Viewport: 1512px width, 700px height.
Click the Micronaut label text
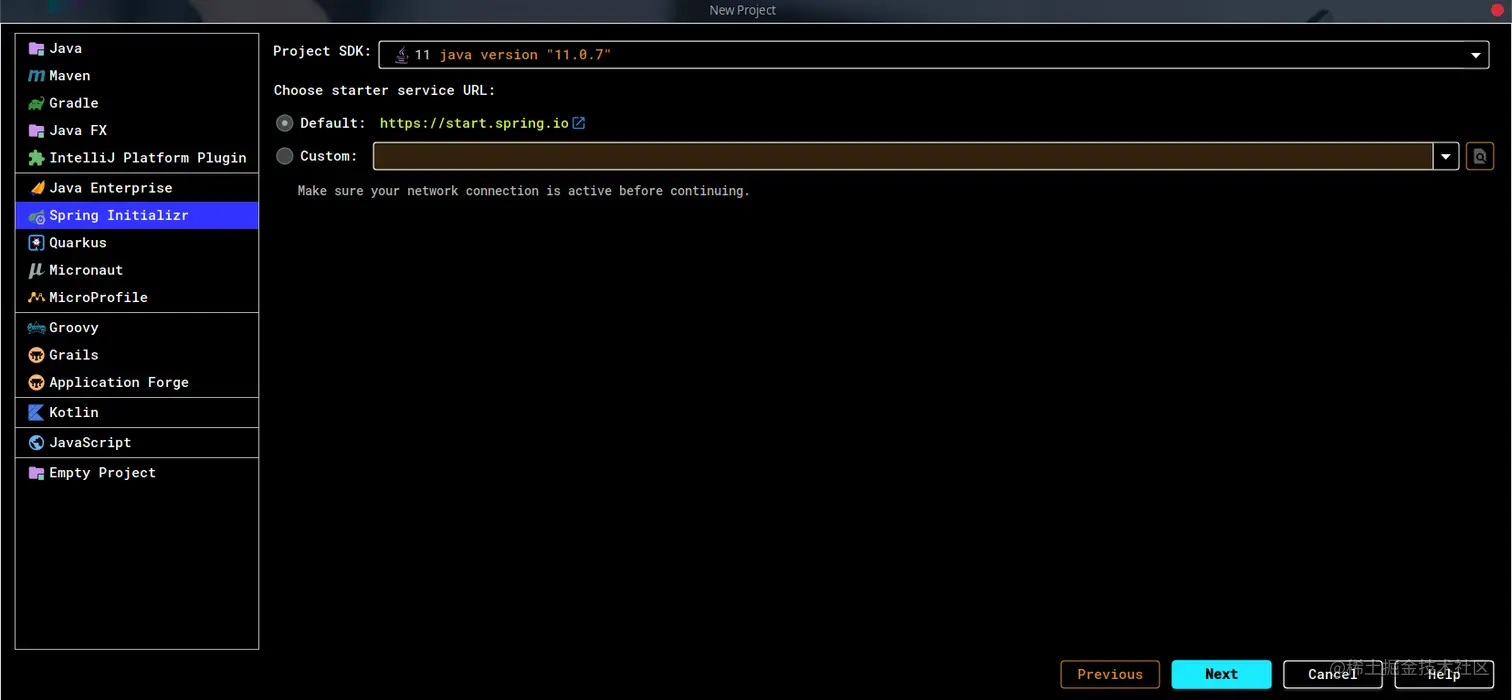pos(86,270)
